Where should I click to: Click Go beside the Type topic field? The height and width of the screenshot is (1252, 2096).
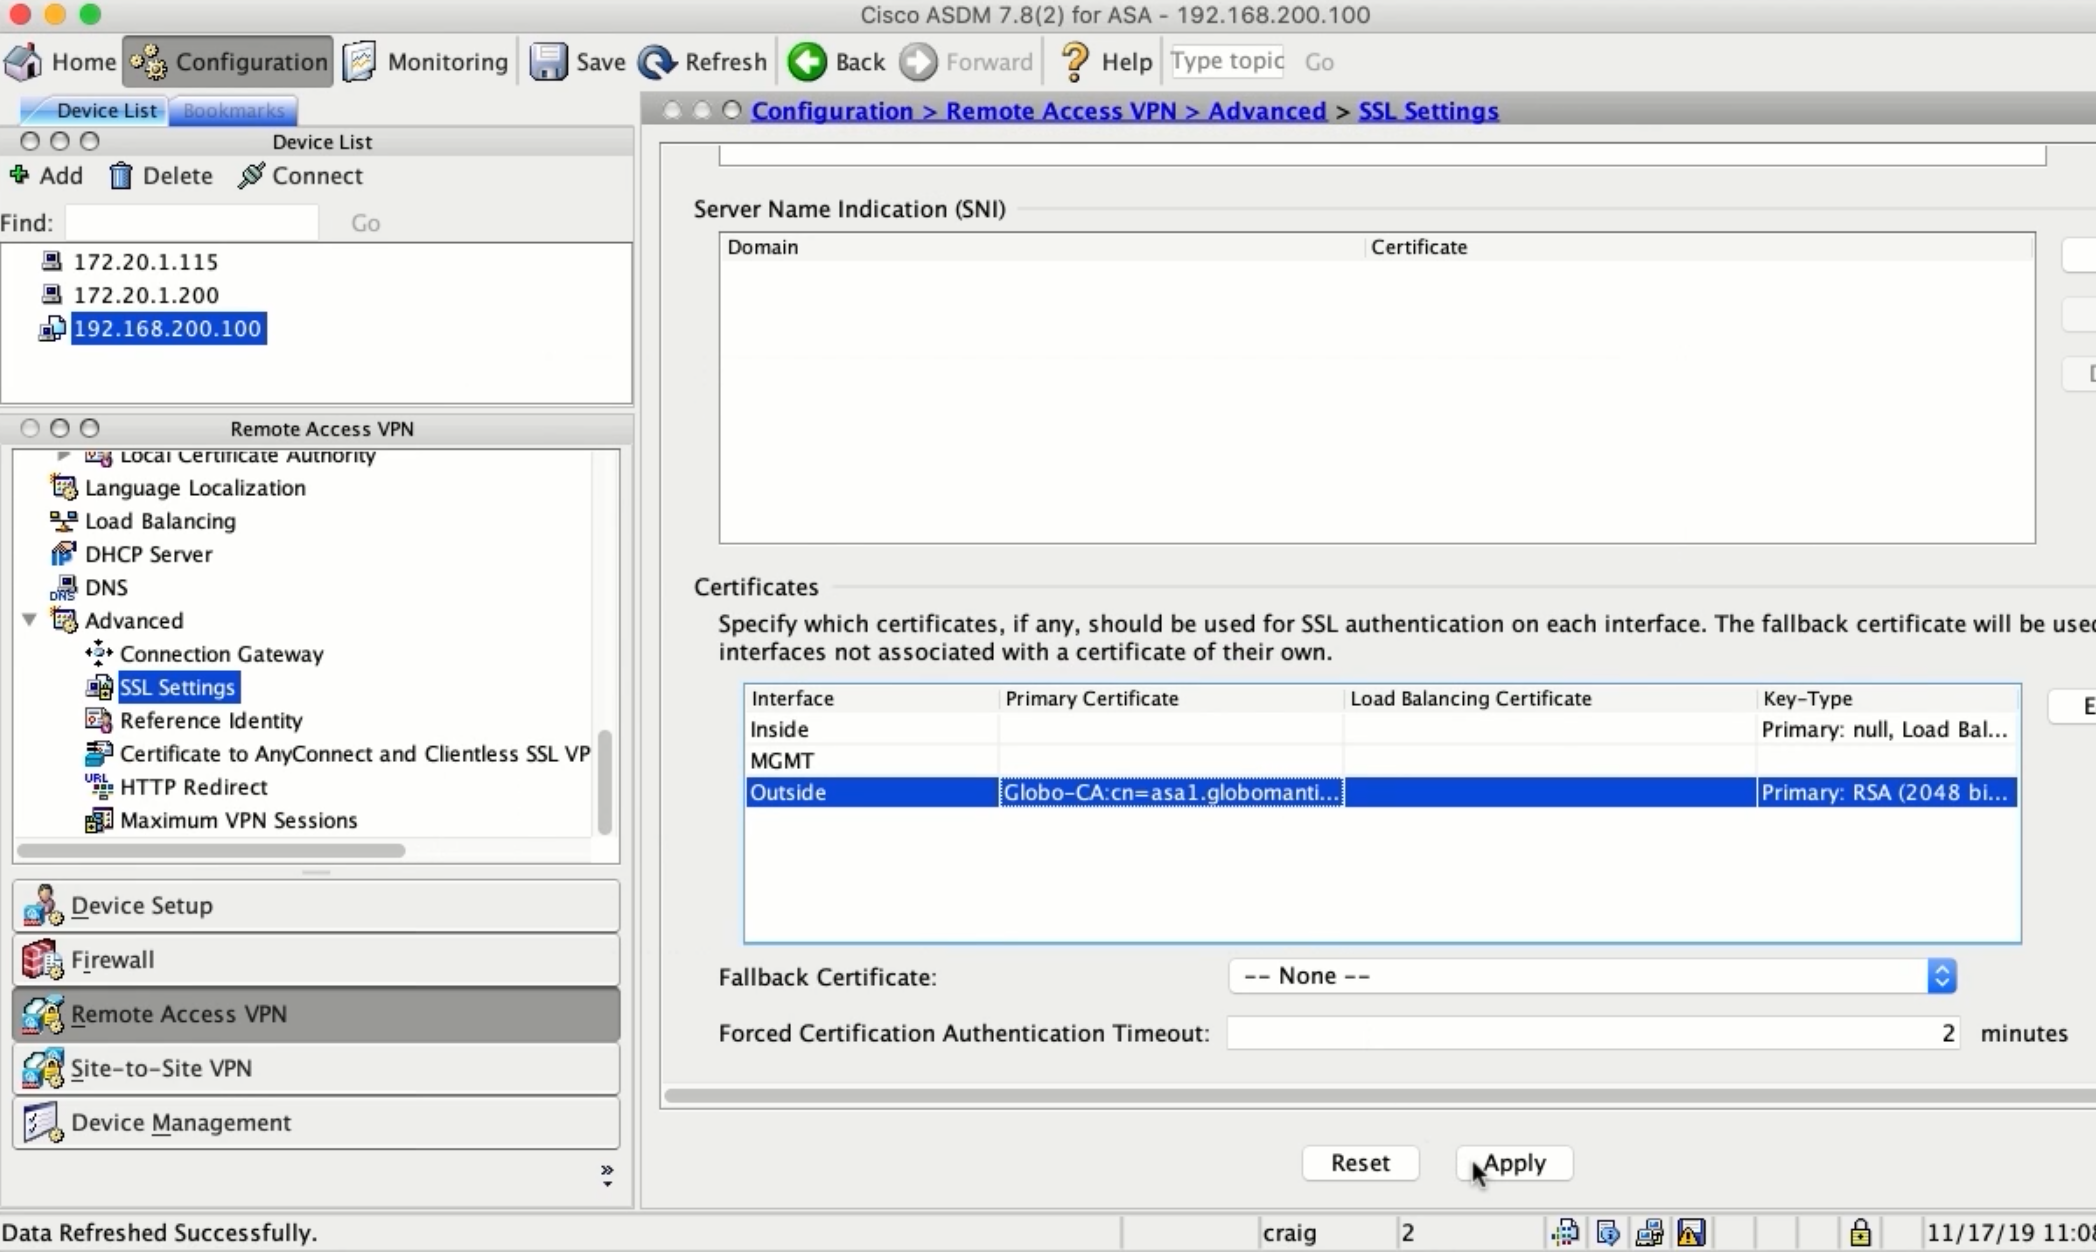(x=1319, y=62)
